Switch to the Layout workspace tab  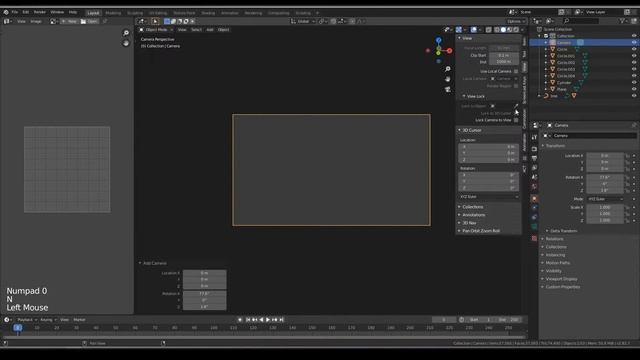click(93, 13)
